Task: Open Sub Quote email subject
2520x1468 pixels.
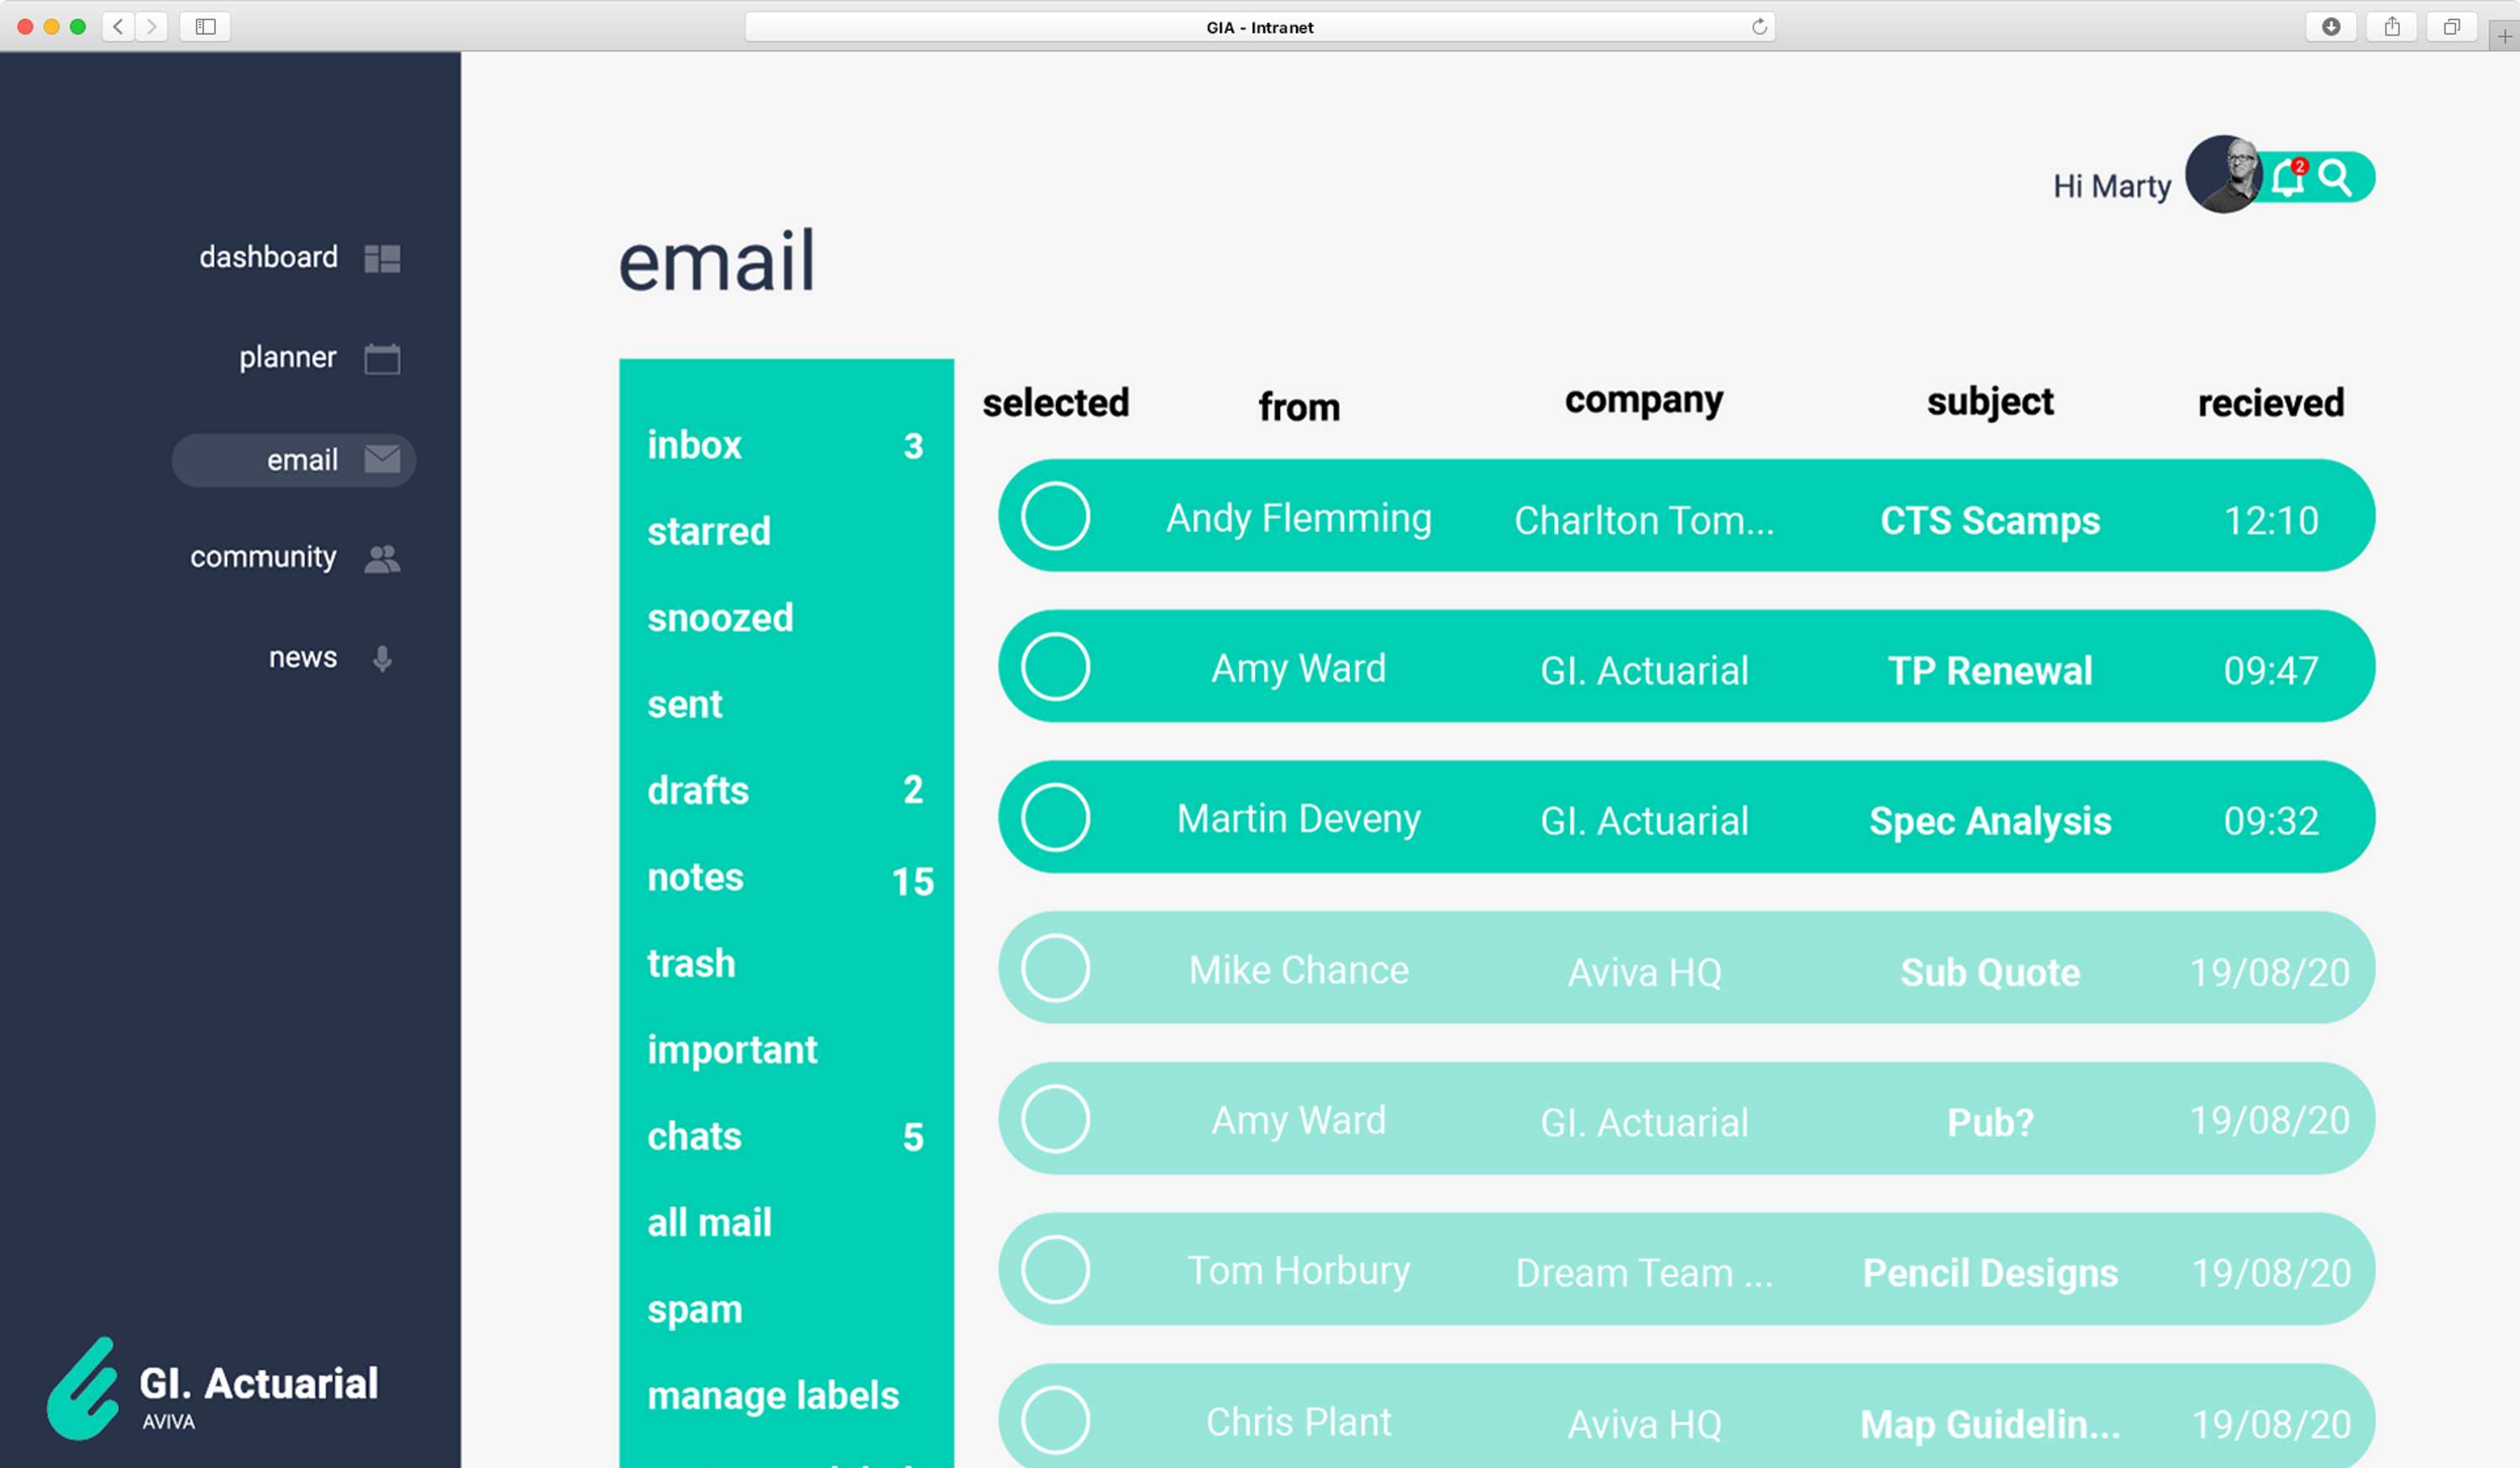Action: [x=1990, y=972]
